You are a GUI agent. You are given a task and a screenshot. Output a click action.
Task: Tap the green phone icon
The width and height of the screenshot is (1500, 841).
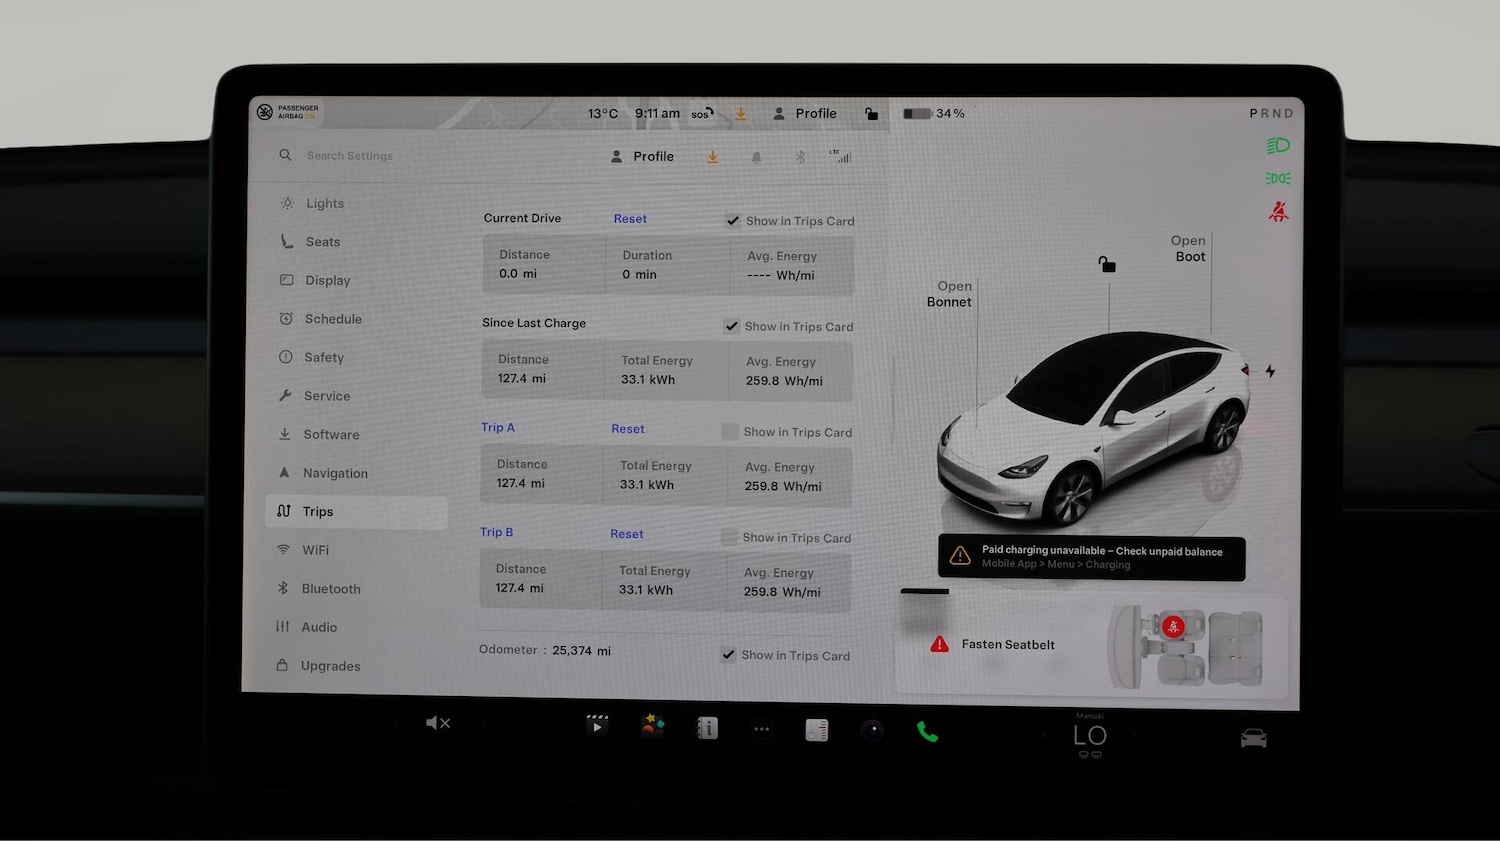click(x=927, y=732)
